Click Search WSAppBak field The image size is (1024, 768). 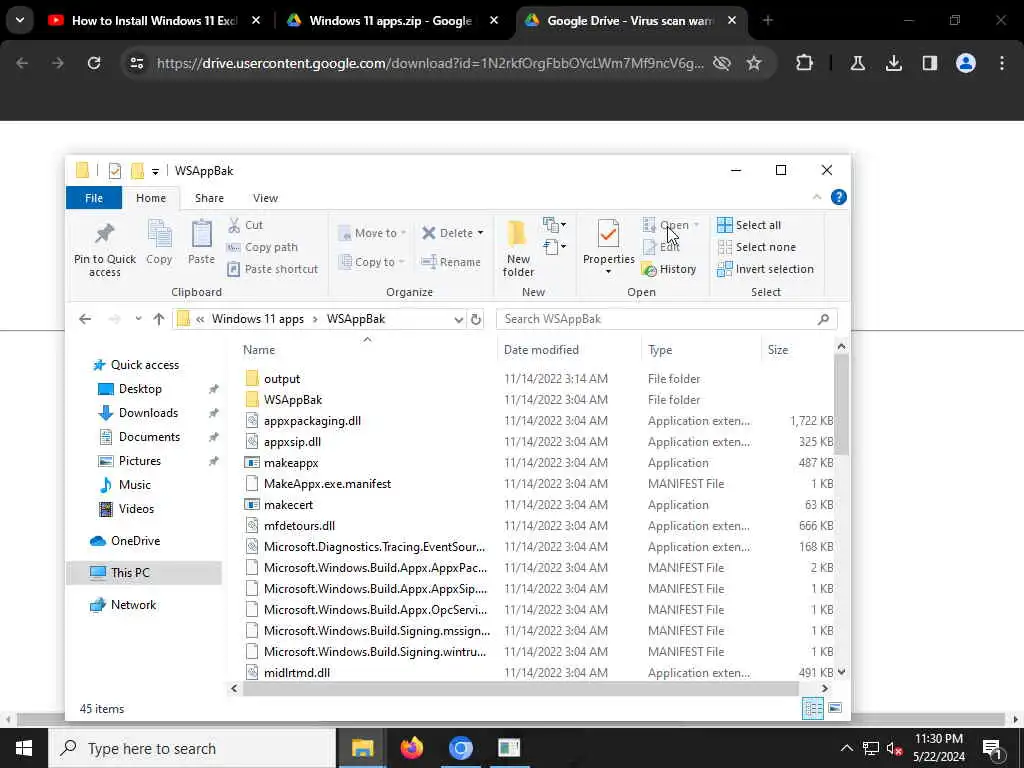click(666, 319)
